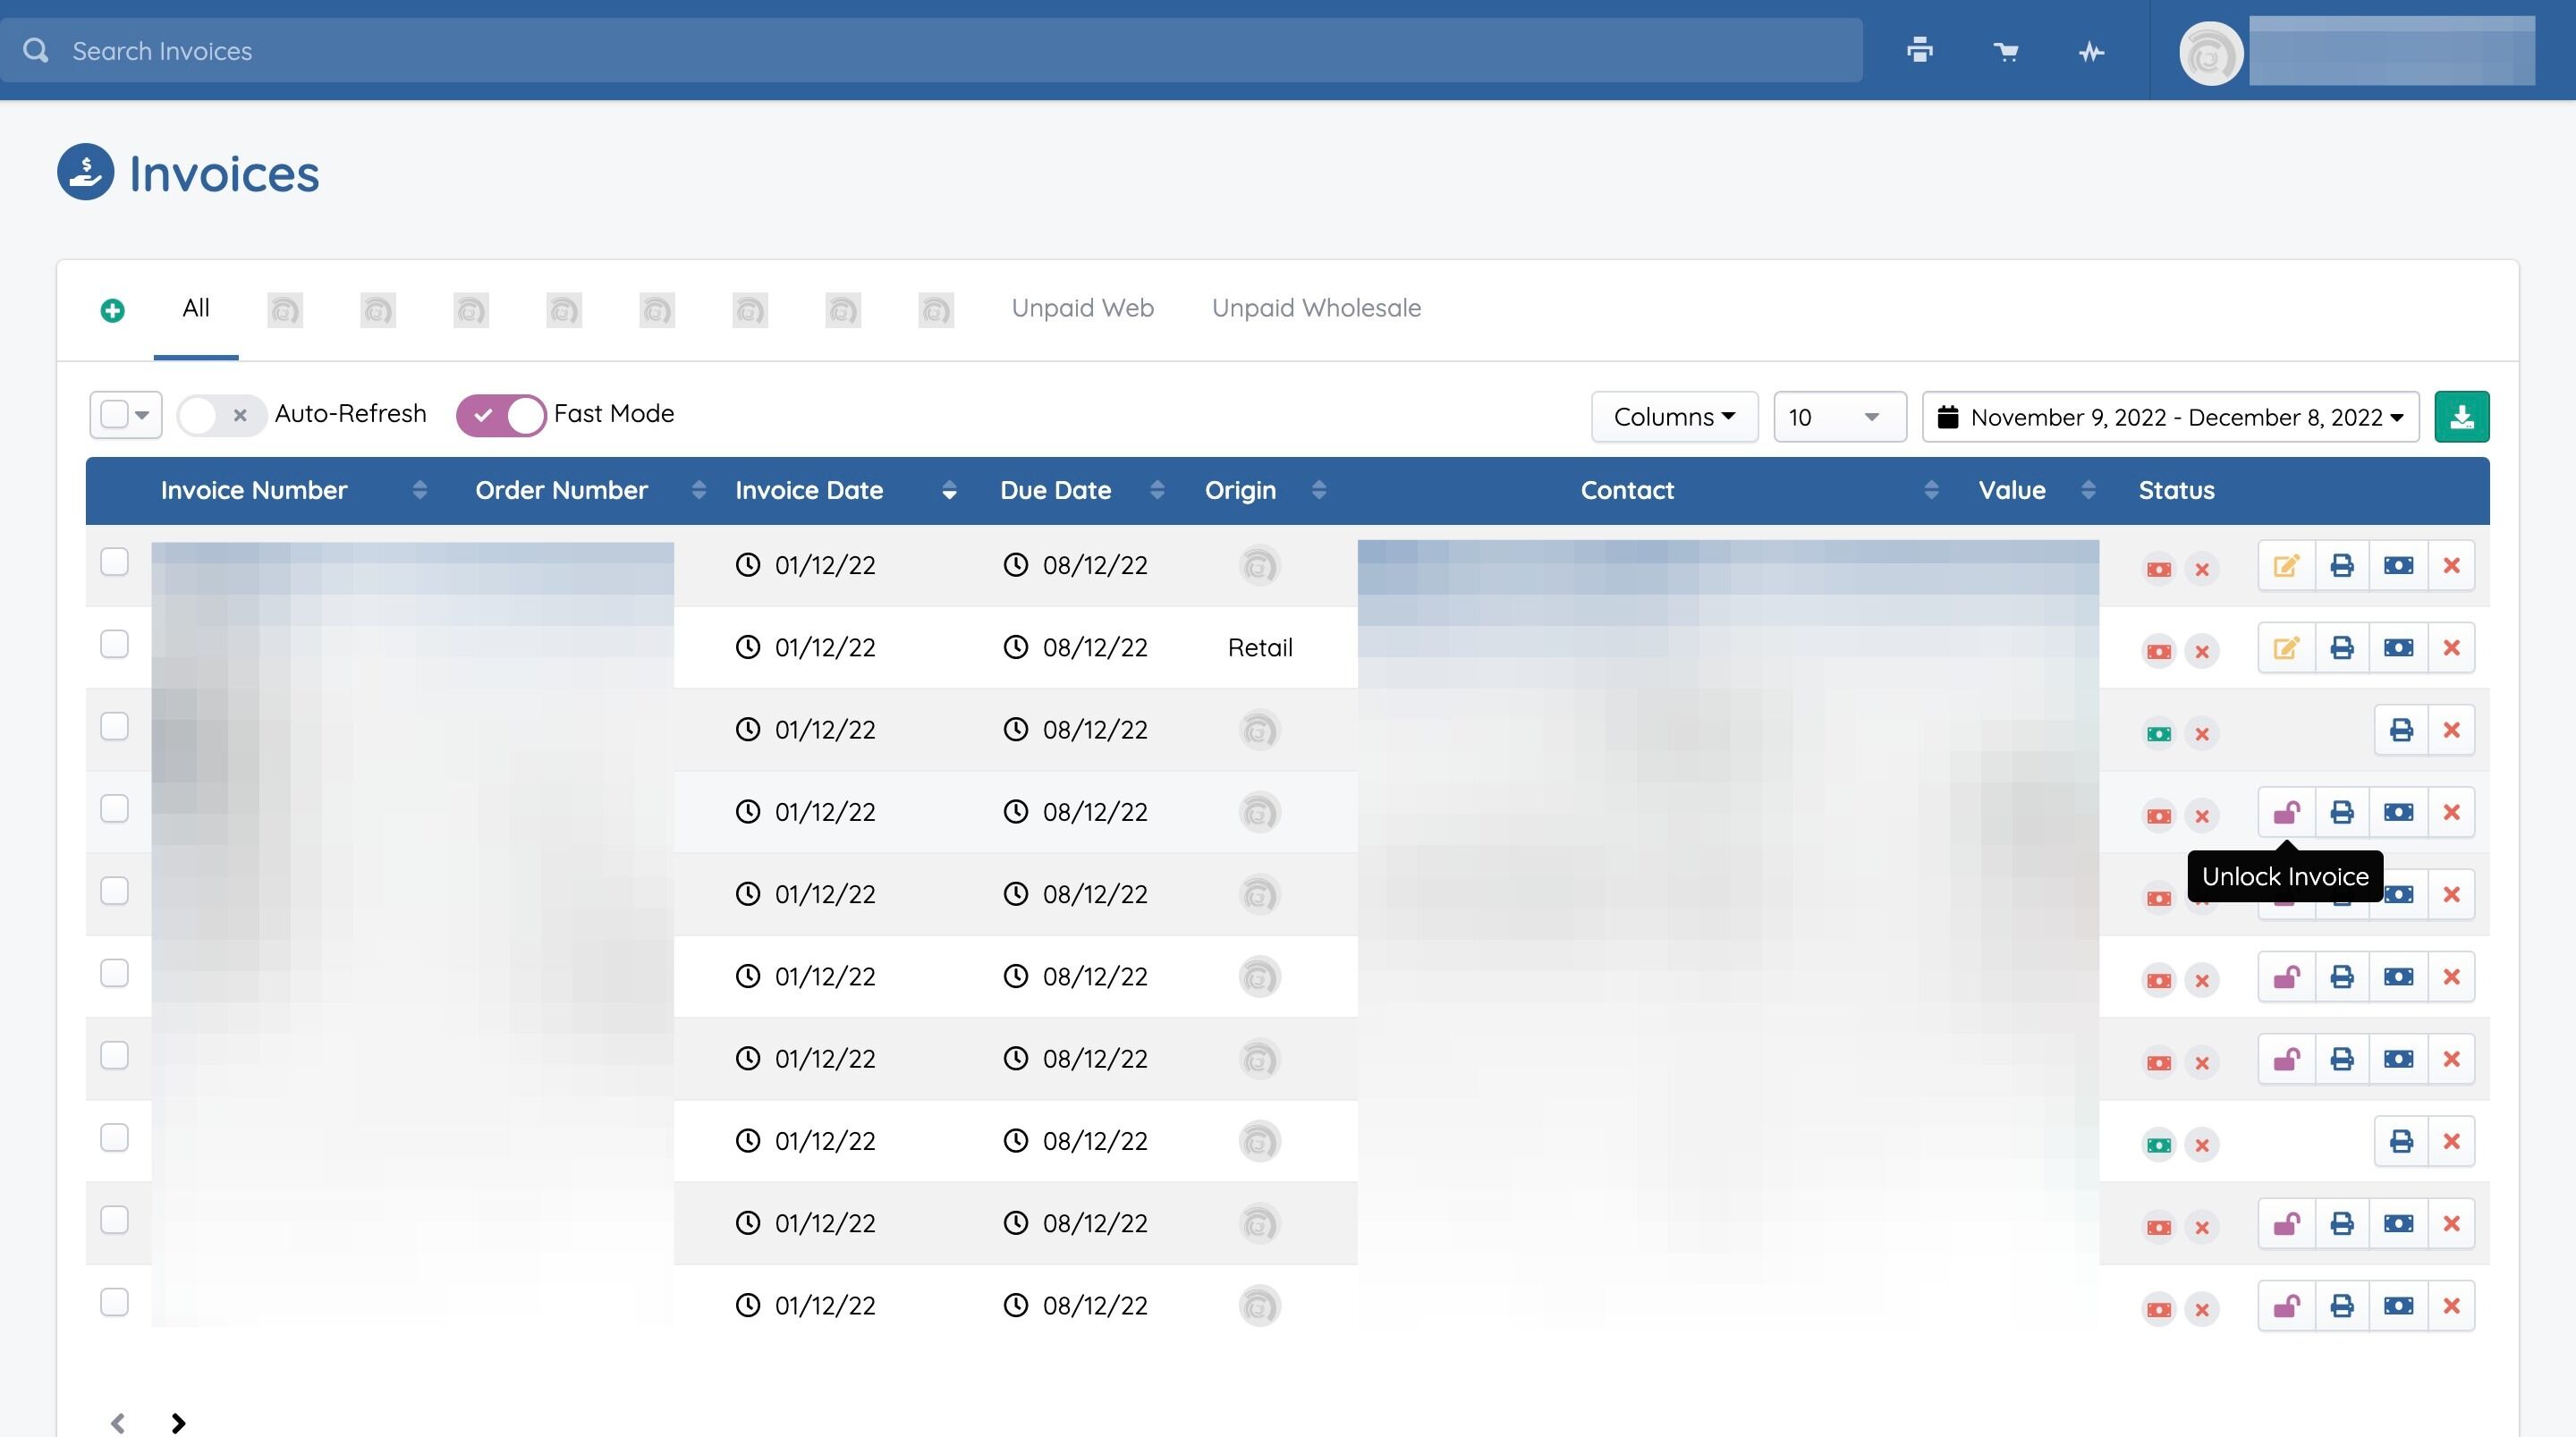
Task: Open the Columns dropdown
Action: pos(1674,417)
